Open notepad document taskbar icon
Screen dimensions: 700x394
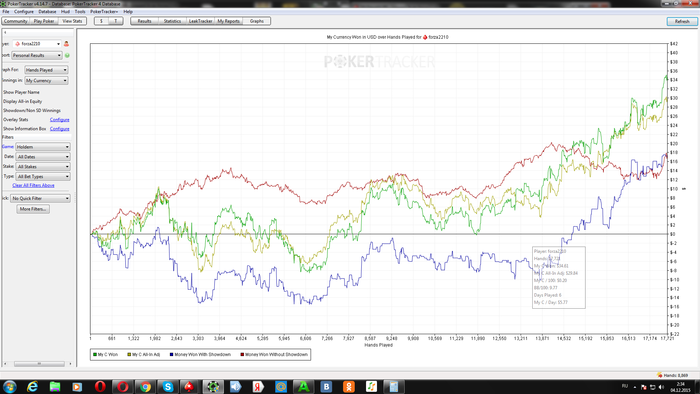pos(394,386)
